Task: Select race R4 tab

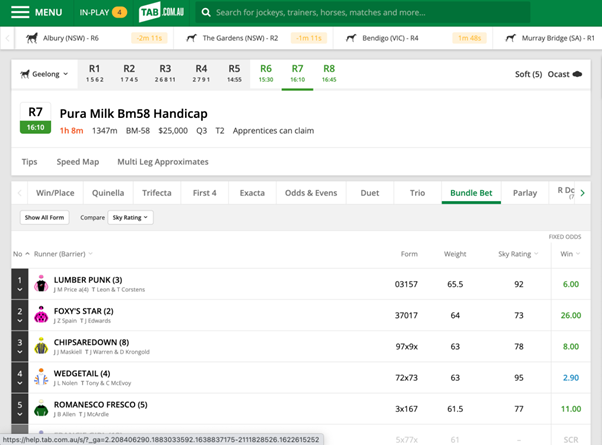Action: pyautogui.click(x=201, y=73)
